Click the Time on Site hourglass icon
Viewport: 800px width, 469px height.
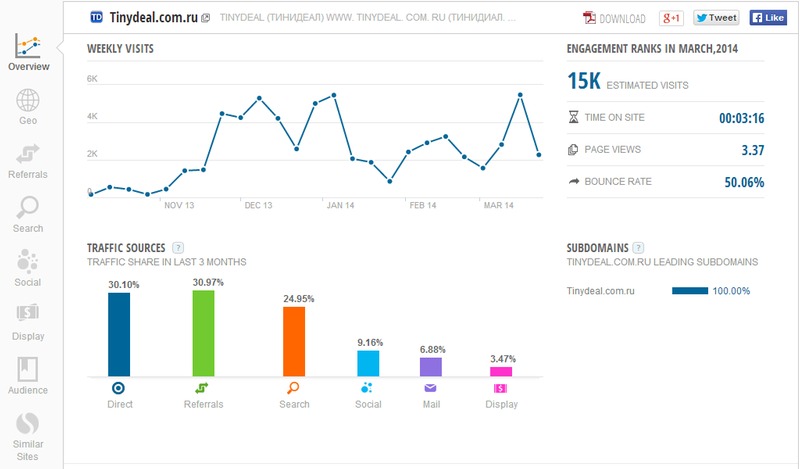pyautogui.click(x=573, y=117)
